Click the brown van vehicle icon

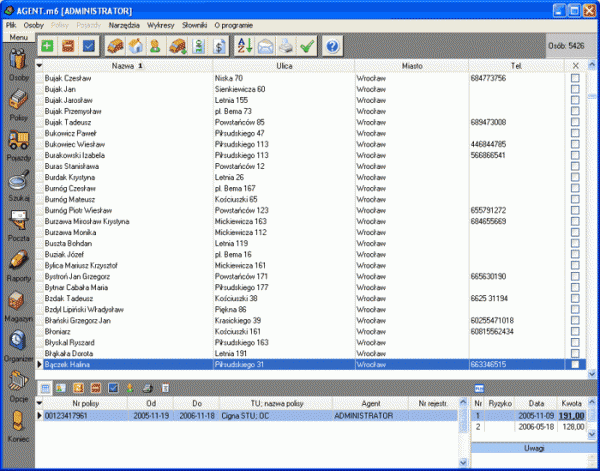[115, 46]
